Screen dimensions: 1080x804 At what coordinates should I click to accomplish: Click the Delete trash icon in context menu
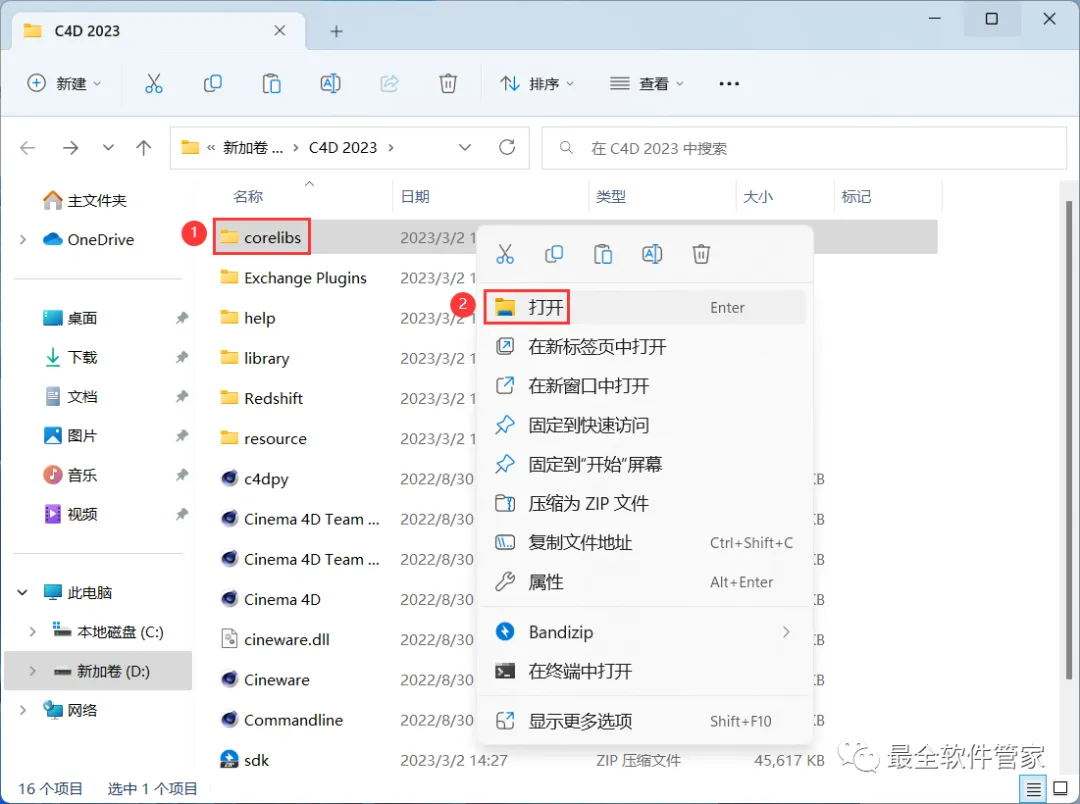[700, 254]
